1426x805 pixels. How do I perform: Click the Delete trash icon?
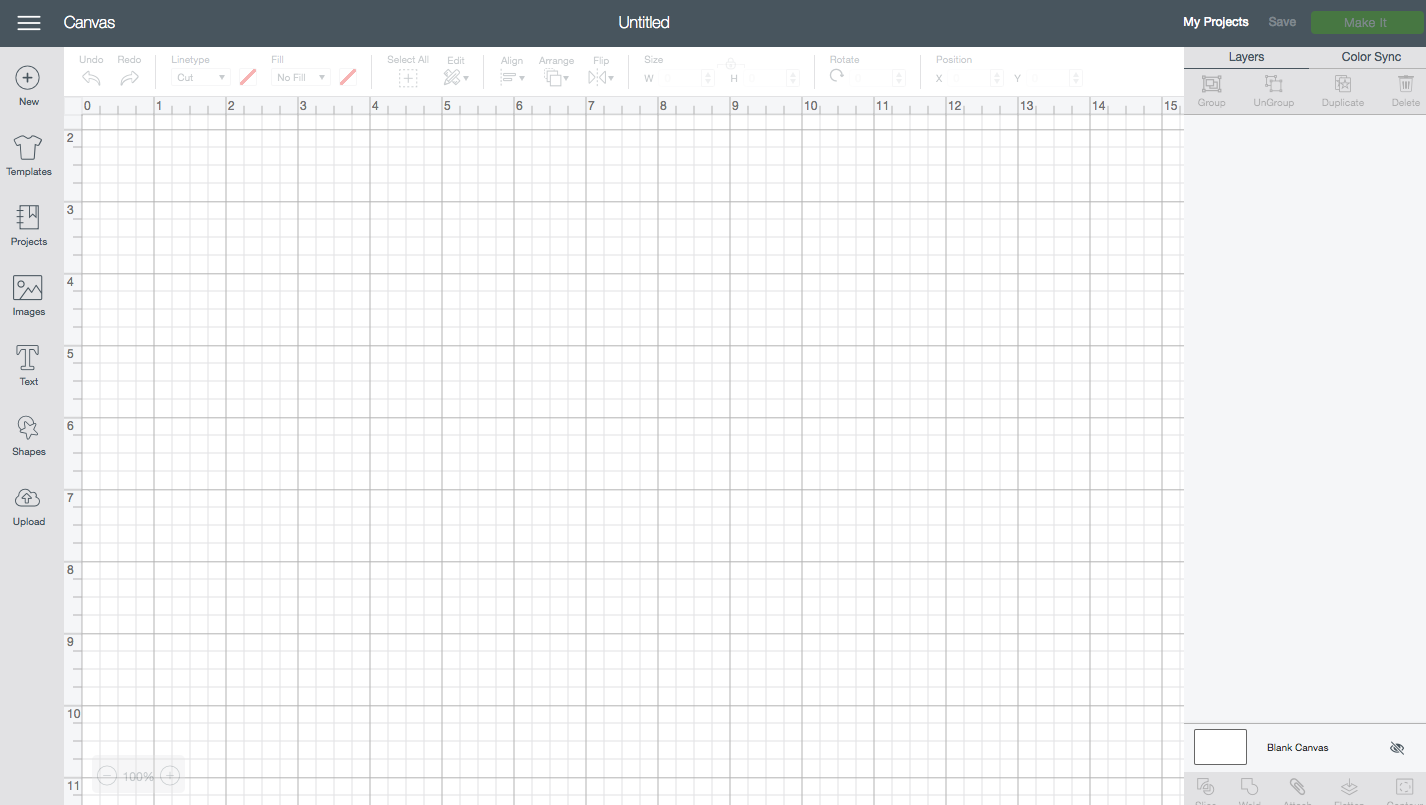[1405, 85]
